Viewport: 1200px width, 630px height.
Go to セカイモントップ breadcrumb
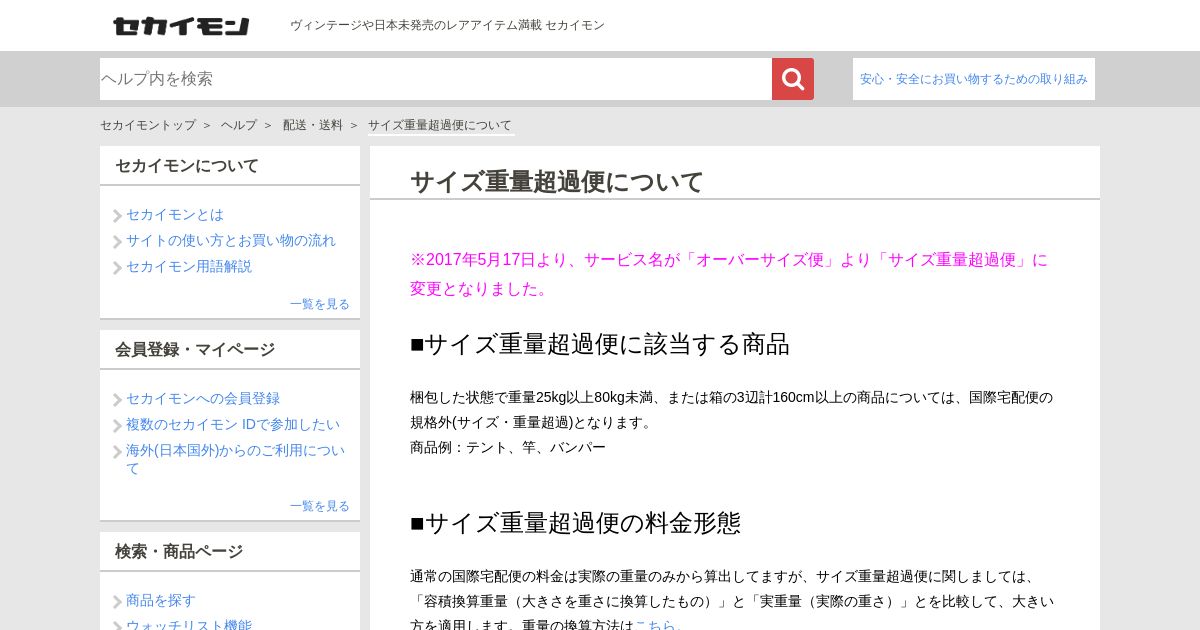pos(148,125)
